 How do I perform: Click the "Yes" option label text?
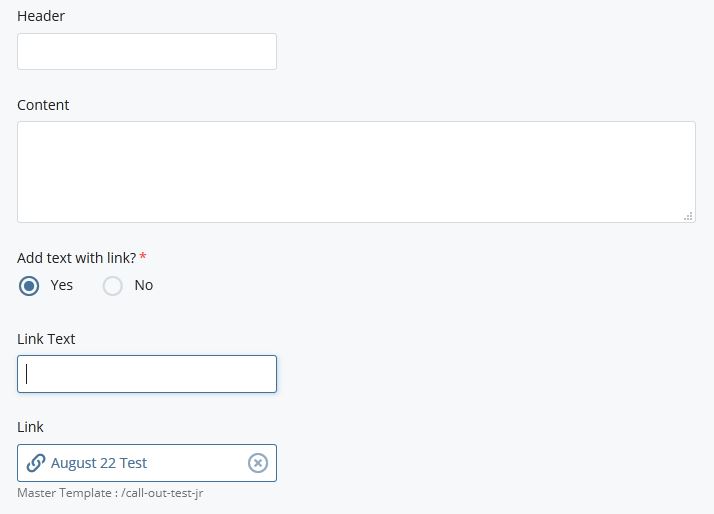pos(62,285)
